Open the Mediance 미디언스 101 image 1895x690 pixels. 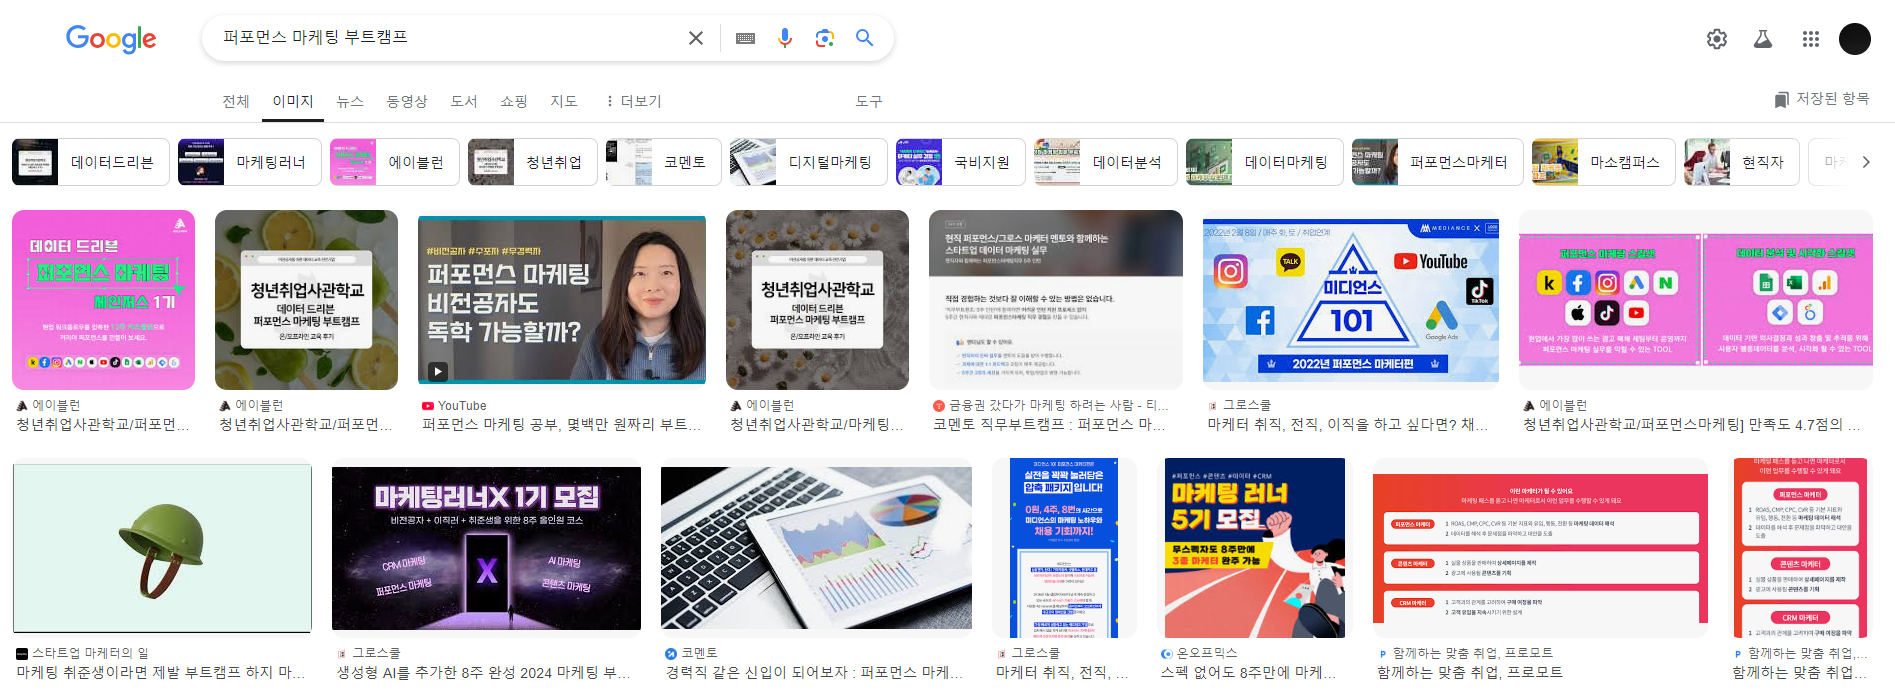pos(1351,300)
